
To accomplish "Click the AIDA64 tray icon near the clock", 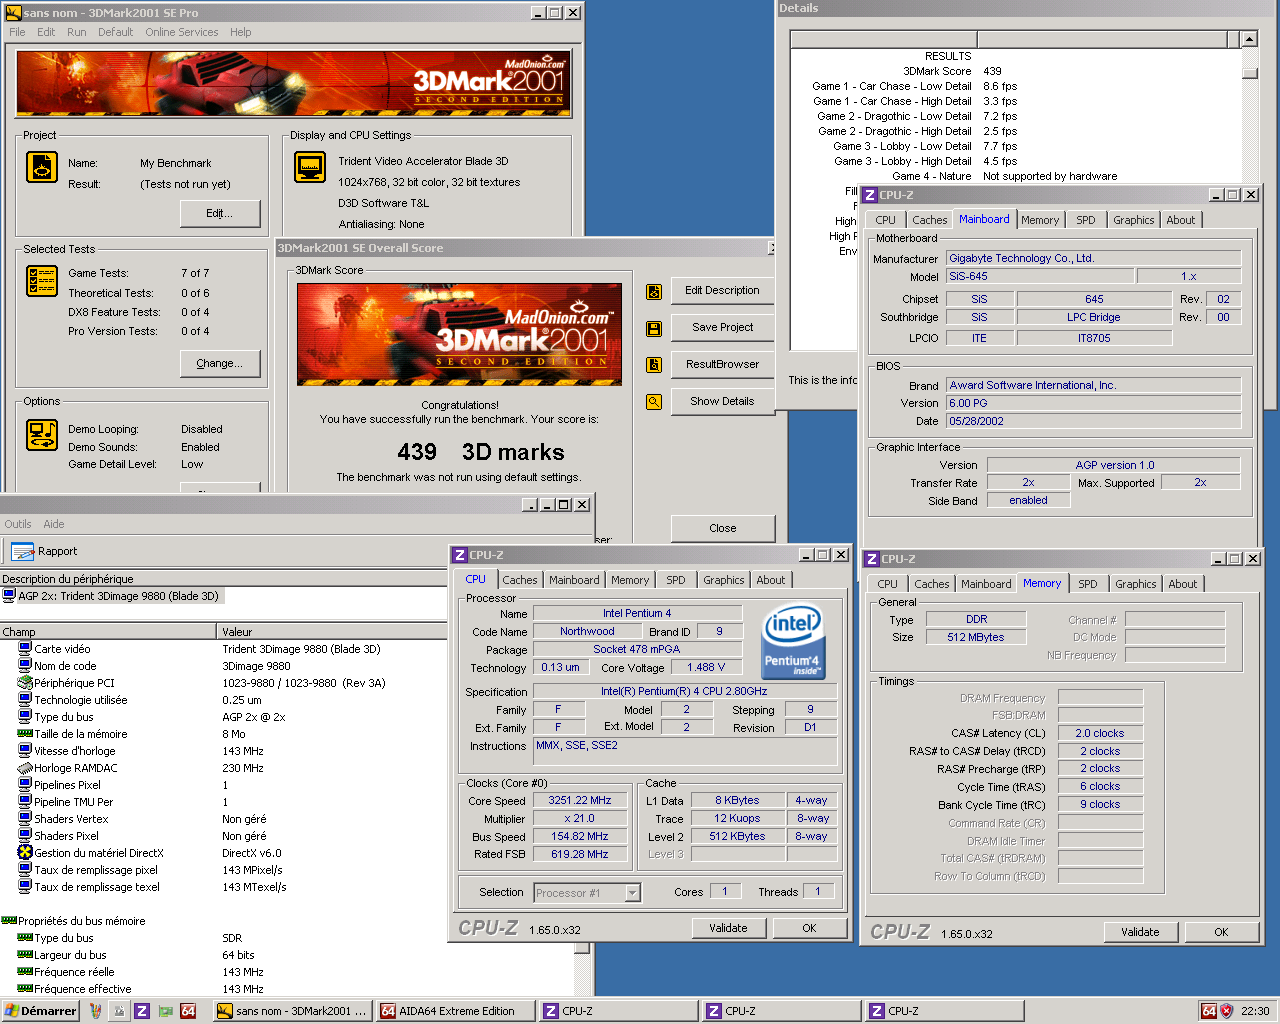I will tap(1209, 1011).
